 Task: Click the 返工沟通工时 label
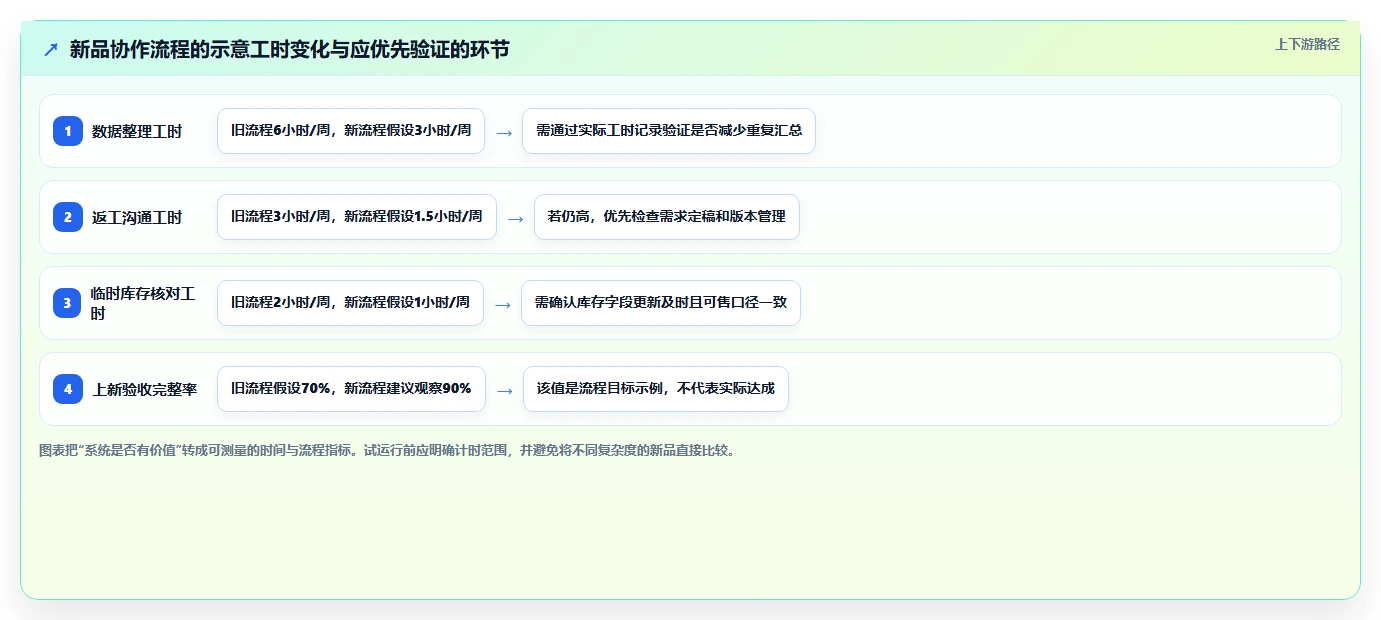point(137,217)
